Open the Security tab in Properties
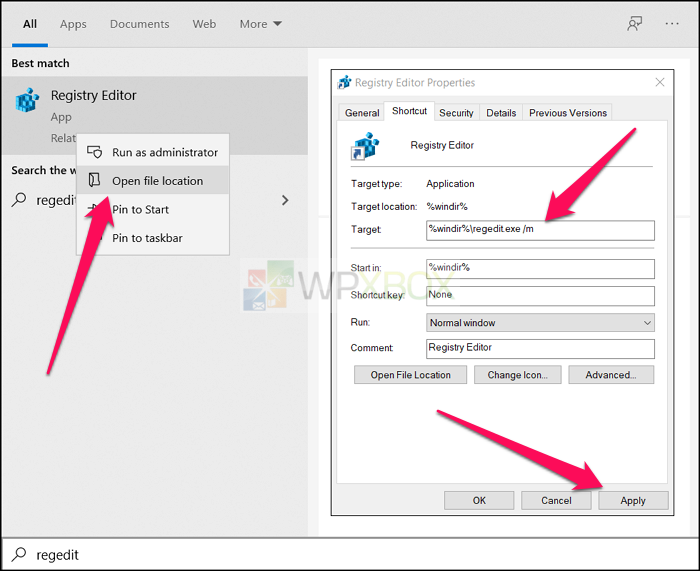The height and width of the screenshot is (571, 700). coord(456,113)
